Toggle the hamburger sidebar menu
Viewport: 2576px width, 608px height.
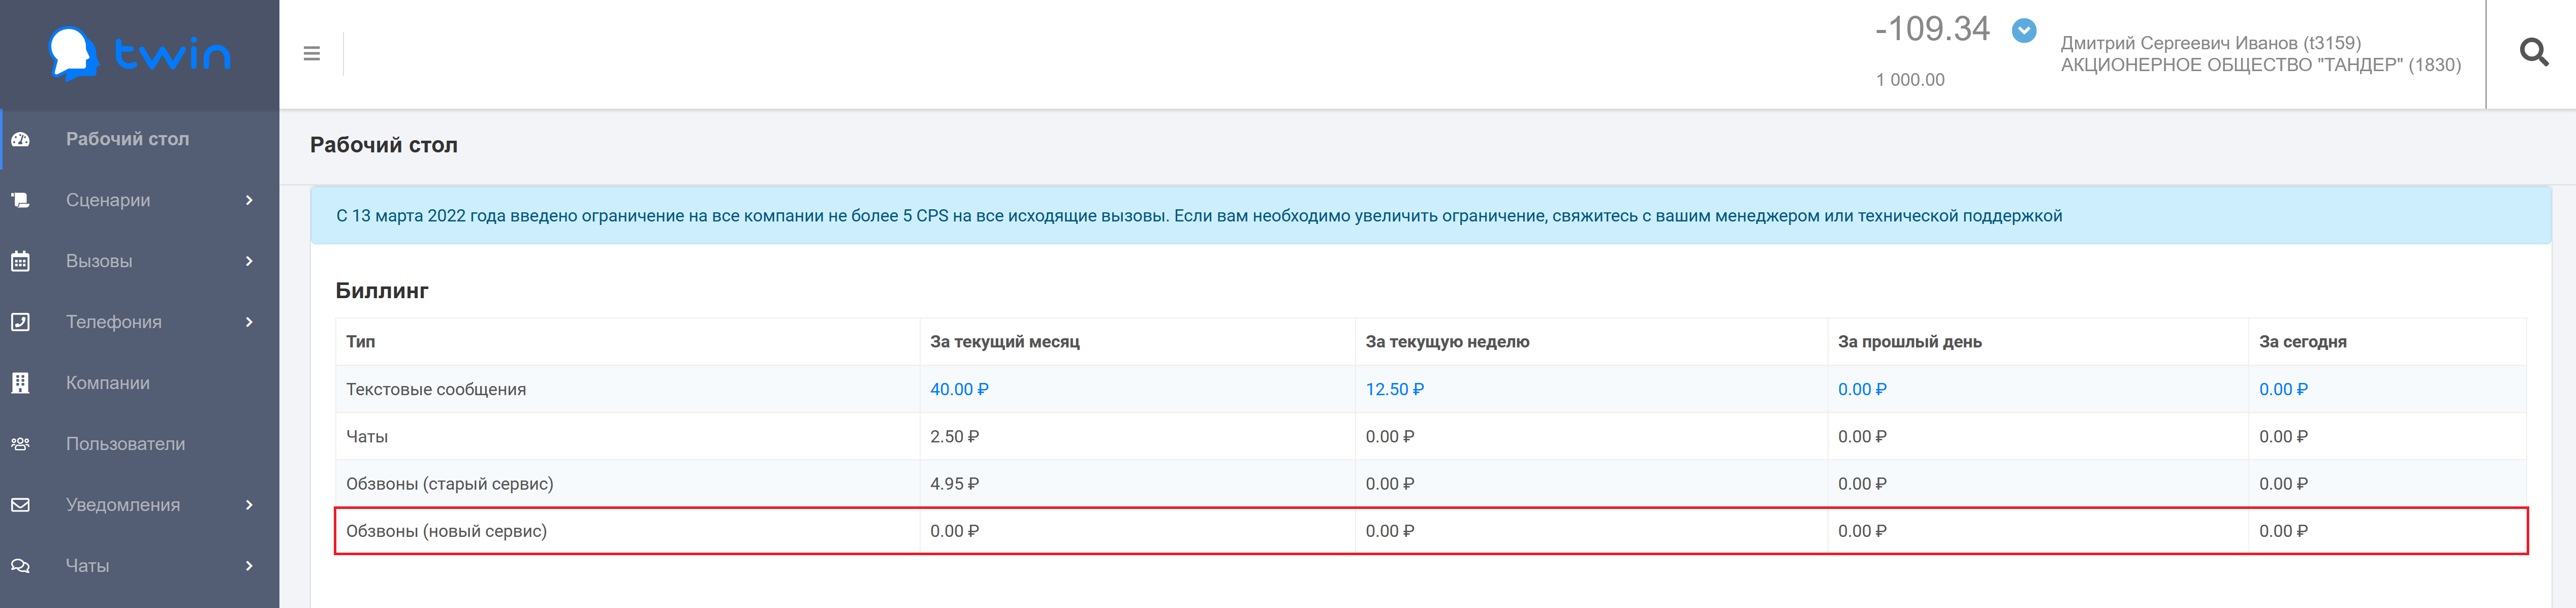click(x=312, y=53)
